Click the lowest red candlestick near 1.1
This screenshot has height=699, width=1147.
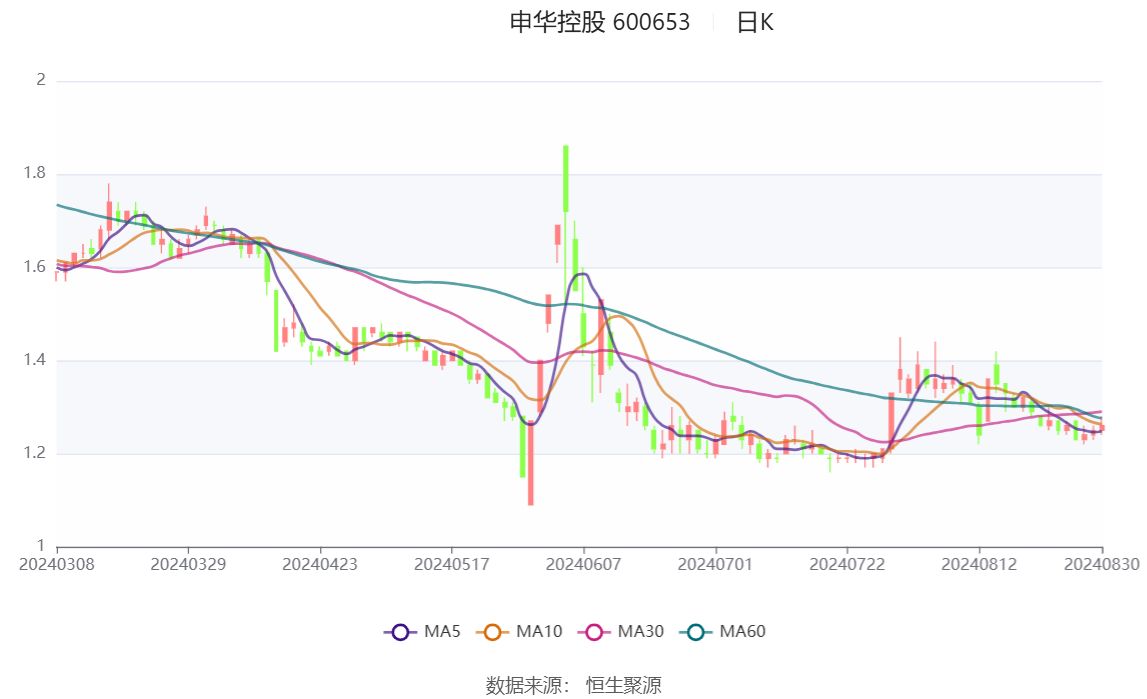point(530,461)
